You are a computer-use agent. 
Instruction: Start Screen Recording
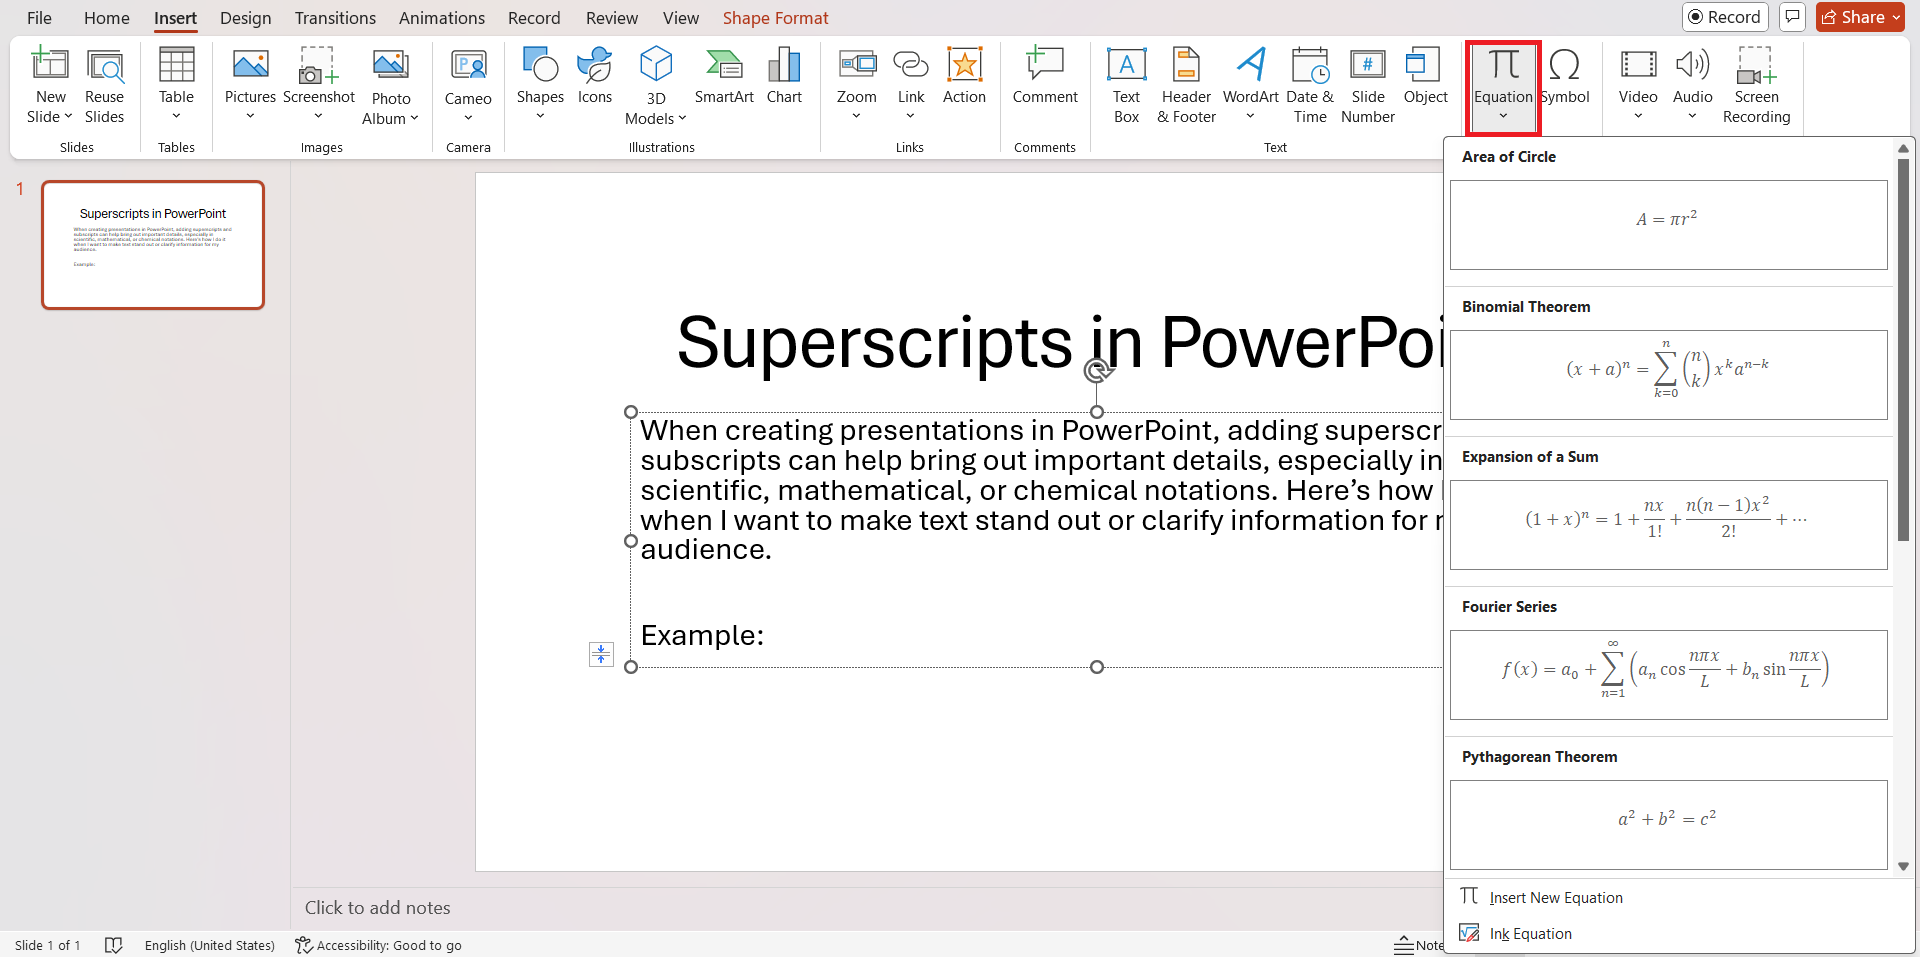pos(1757,86)
